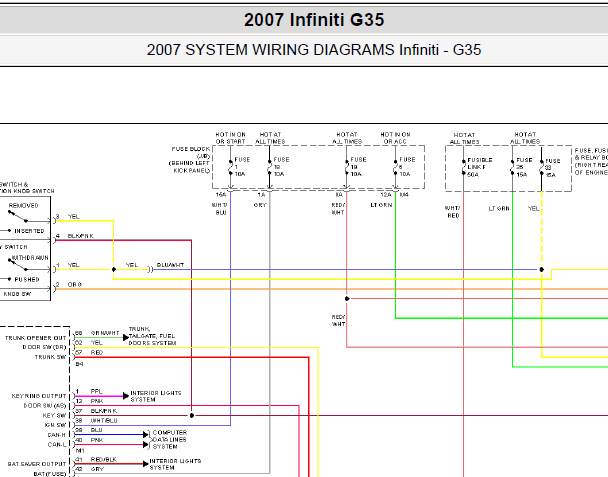
Task: Select the TRUNK OPENER OUT terminal label
Action: click(x=35, y=338)
